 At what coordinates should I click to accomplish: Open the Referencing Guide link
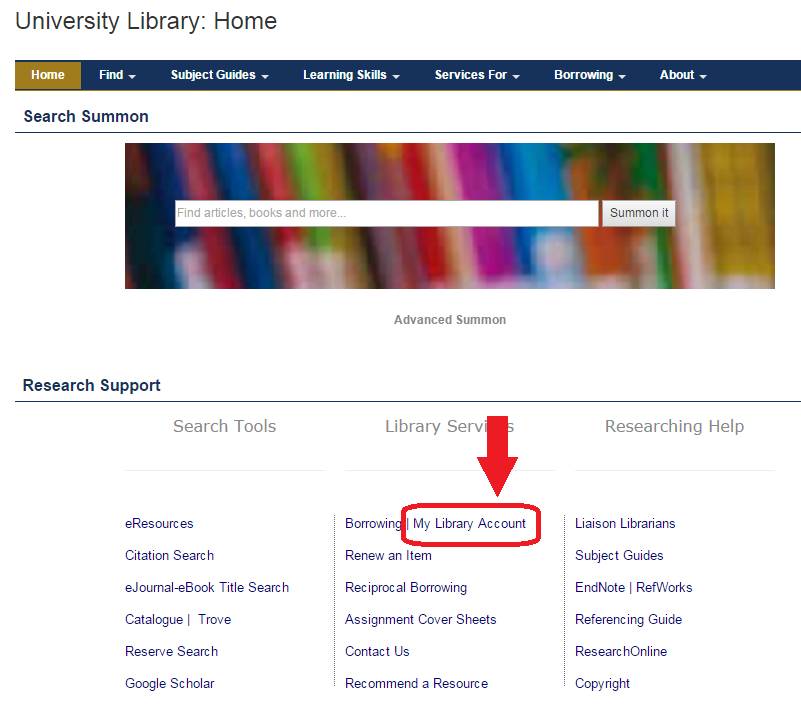click(629, 620)
